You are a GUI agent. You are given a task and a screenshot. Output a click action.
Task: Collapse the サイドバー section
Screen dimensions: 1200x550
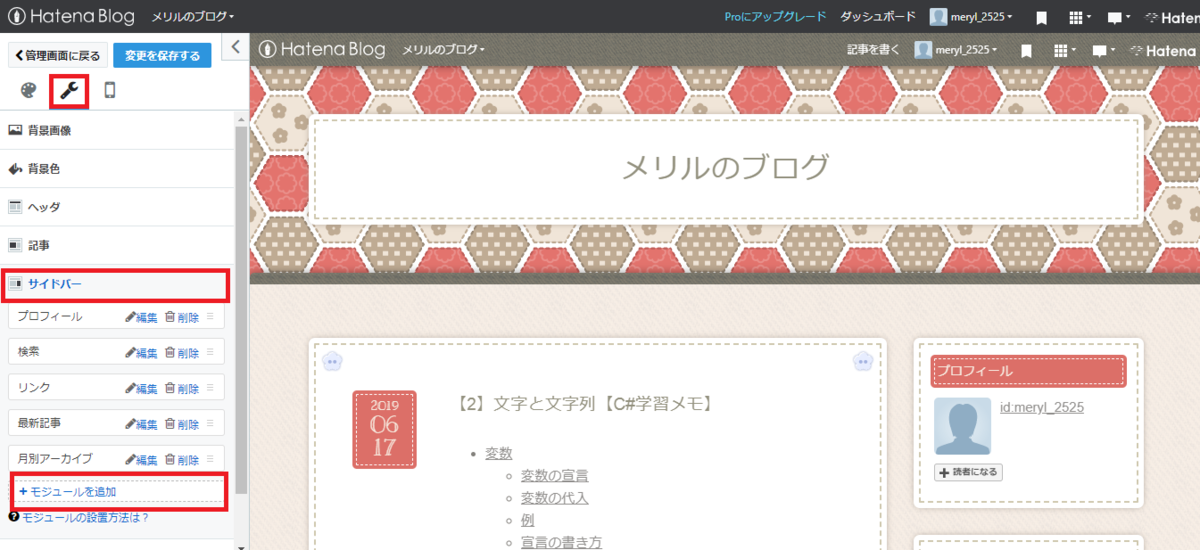(116, 284)
